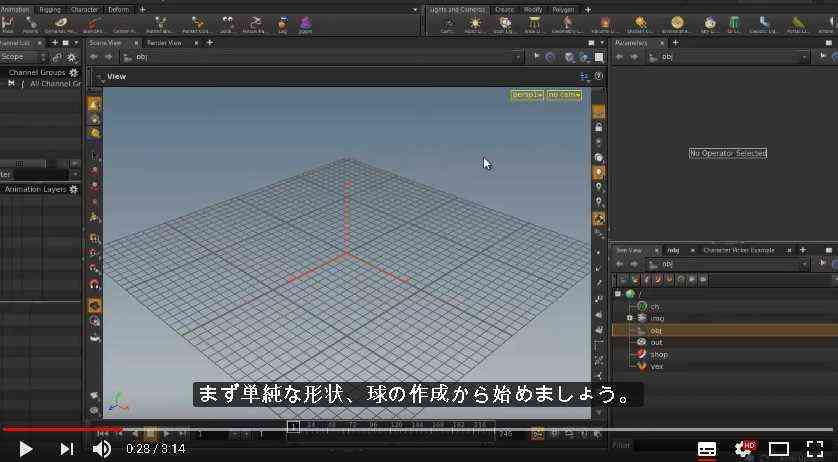838x462 pixels.
Task: Open the Rigging shelf tab
Action: (50, 10)
